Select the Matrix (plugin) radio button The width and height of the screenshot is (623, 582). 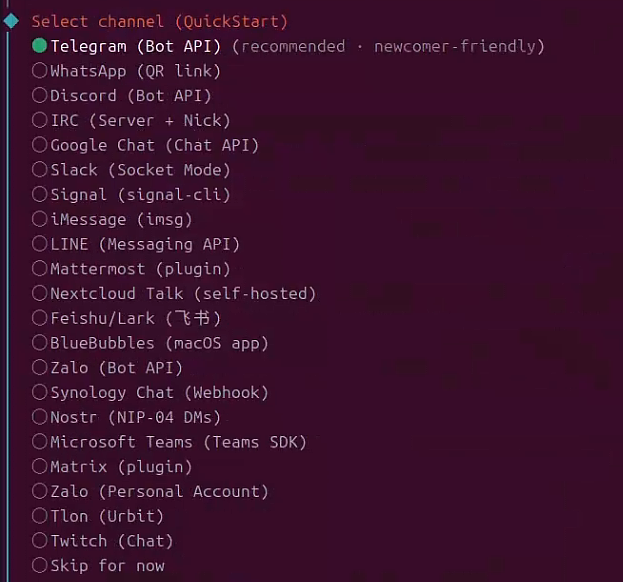(x=40, y=466)
